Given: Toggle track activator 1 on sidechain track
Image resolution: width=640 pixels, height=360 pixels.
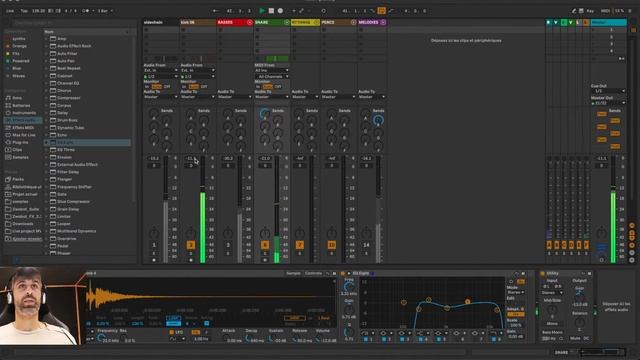Looking at the screenshot, I should coord(154,245).
